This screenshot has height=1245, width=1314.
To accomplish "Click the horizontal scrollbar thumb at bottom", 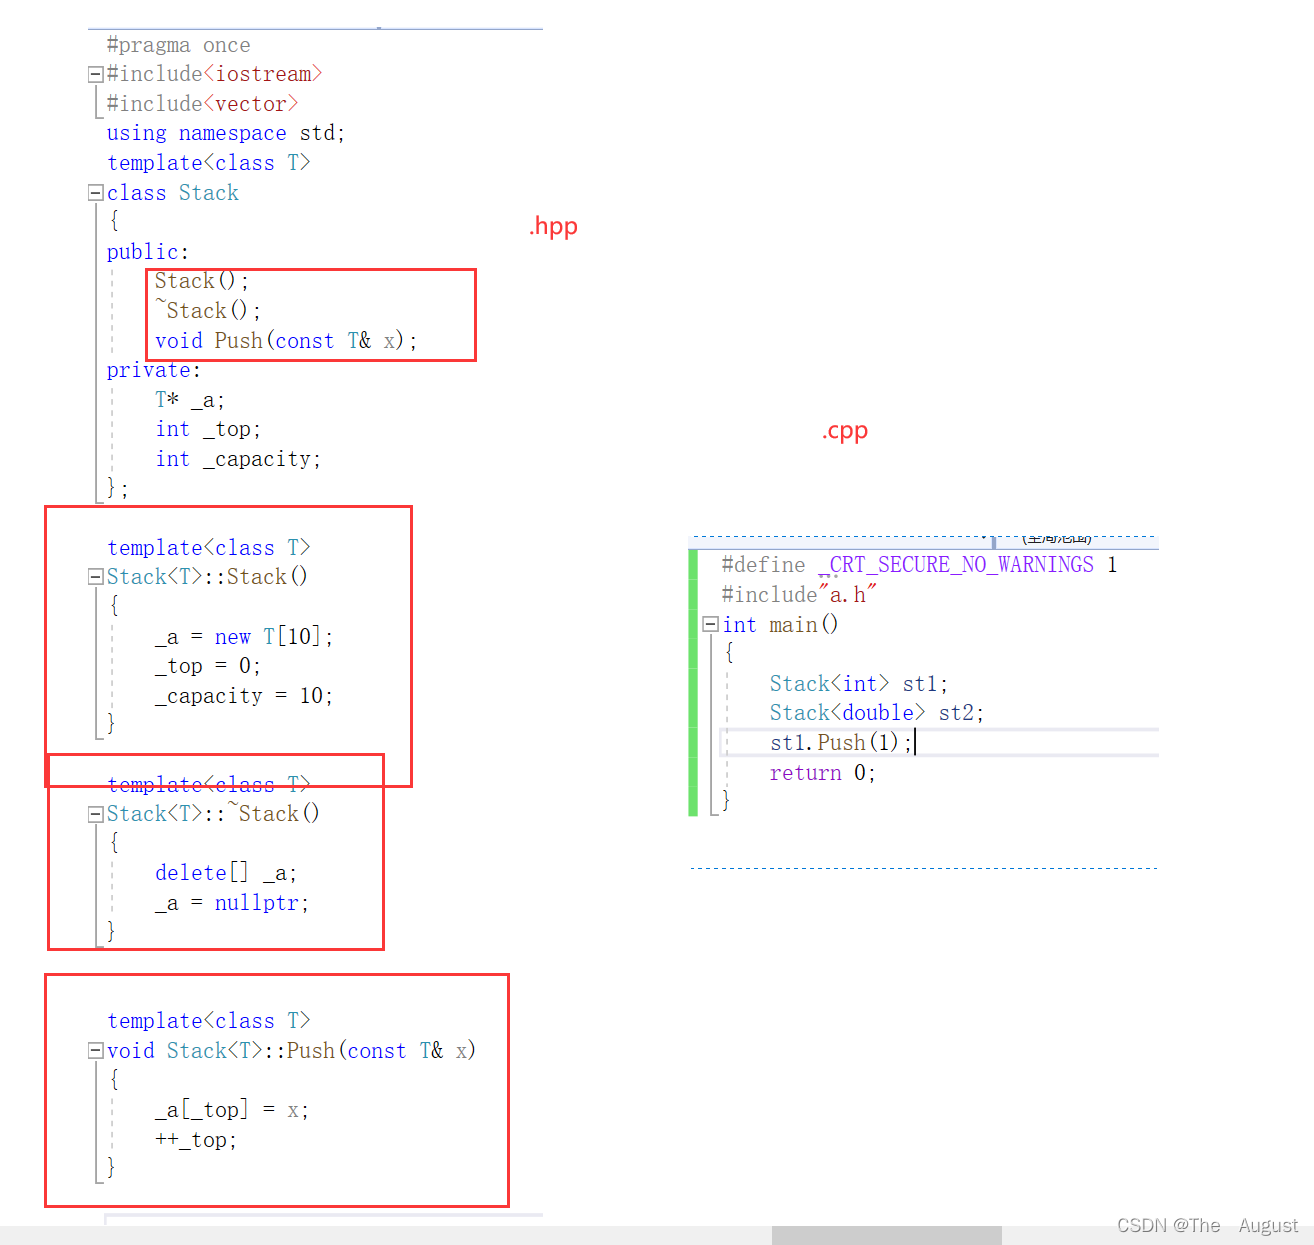I will click(886, 1235).
